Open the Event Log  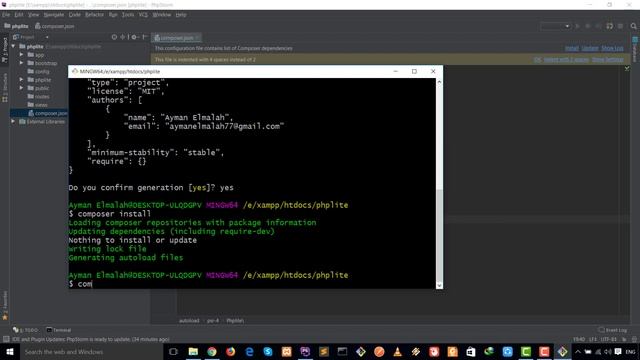point(613,330)
